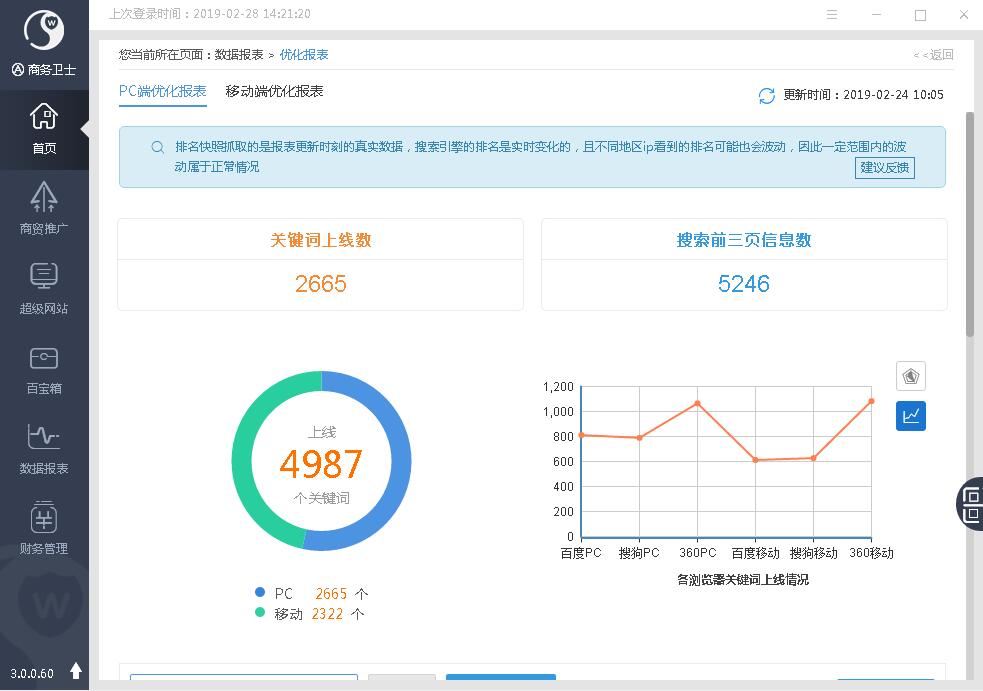Switch chart to radar view icon
Image resolution: width=983 pixels, height=691 pixels.
click(910, 376)
